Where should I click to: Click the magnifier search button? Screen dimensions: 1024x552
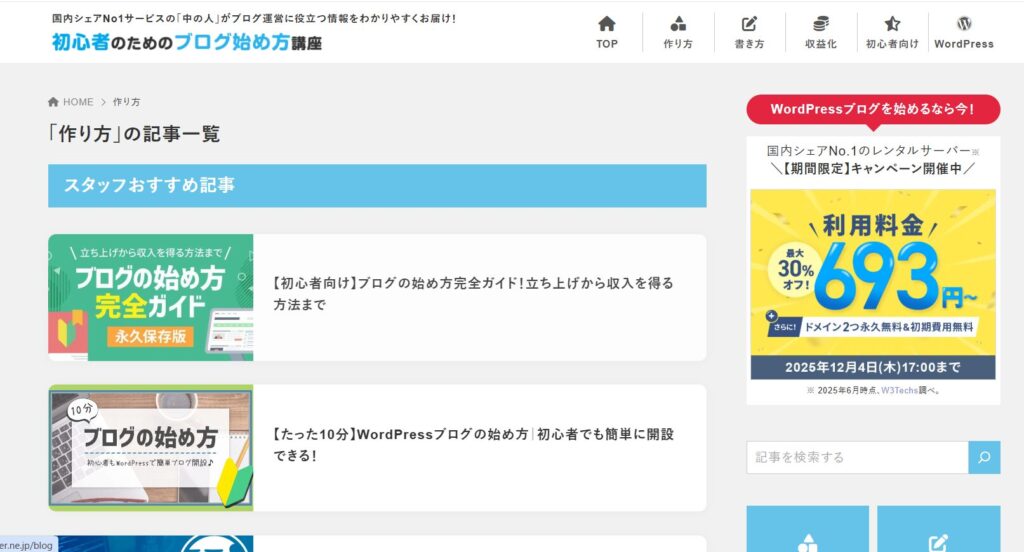pyautogui.click(x=983, y=457)
